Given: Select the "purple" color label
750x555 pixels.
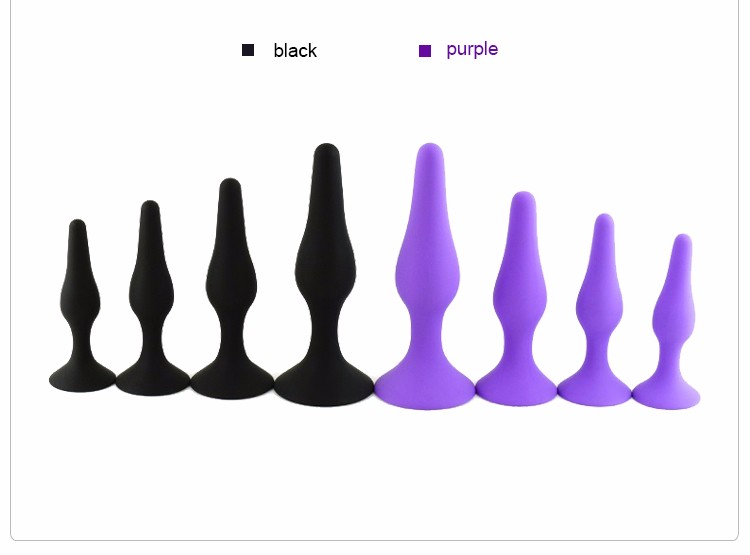Looking at the screenshot, I should coord(472,50).
